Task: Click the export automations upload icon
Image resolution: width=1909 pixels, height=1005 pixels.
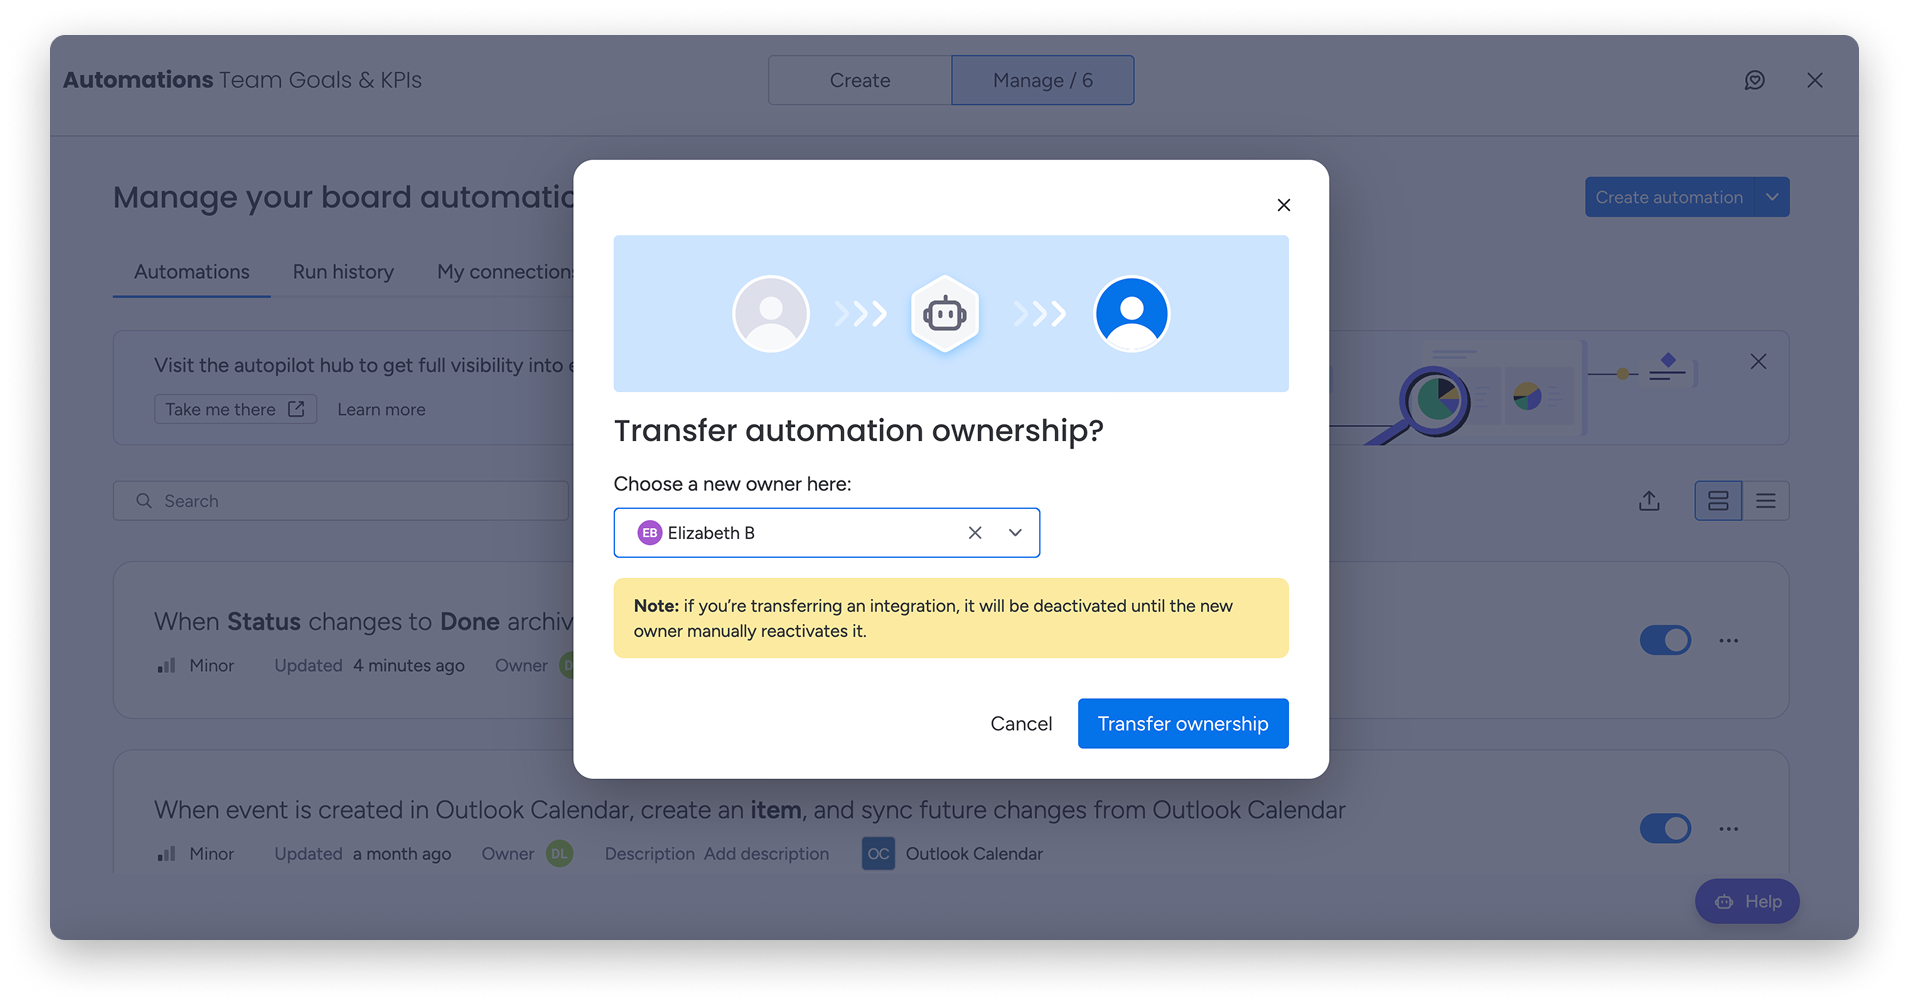Action: pyautogui.click(x=1649, y=501)
